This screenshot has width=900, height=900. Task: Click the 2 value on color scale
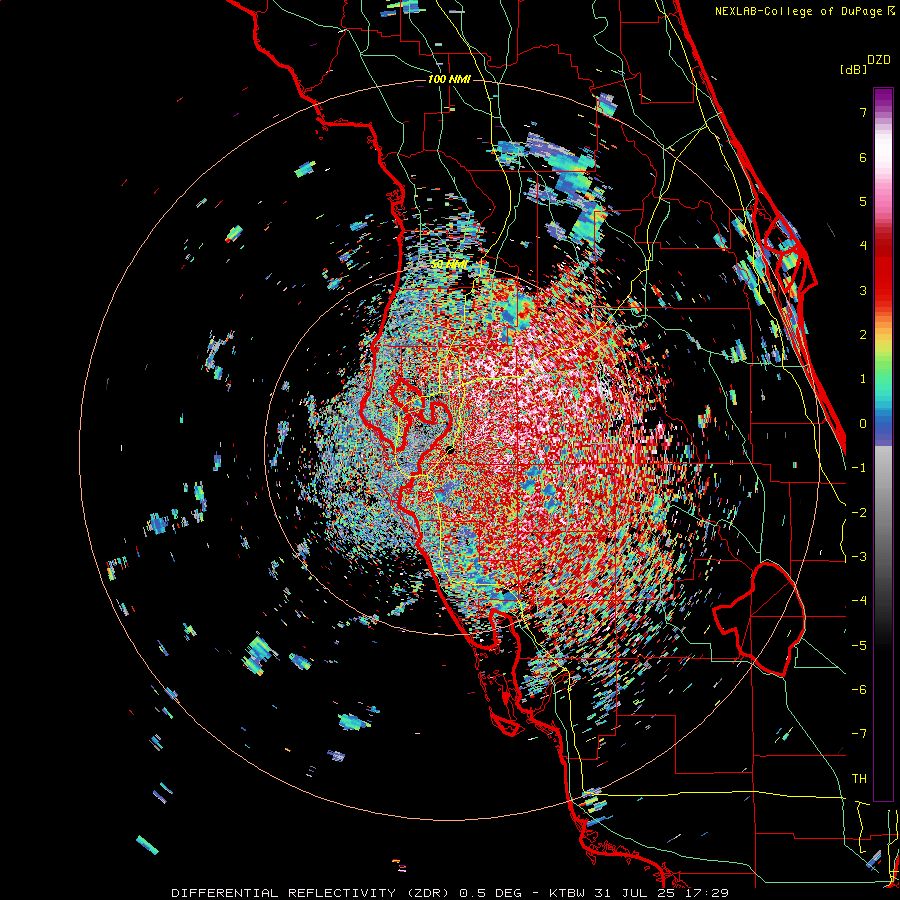pyautogui.click(x=863, y=335)
